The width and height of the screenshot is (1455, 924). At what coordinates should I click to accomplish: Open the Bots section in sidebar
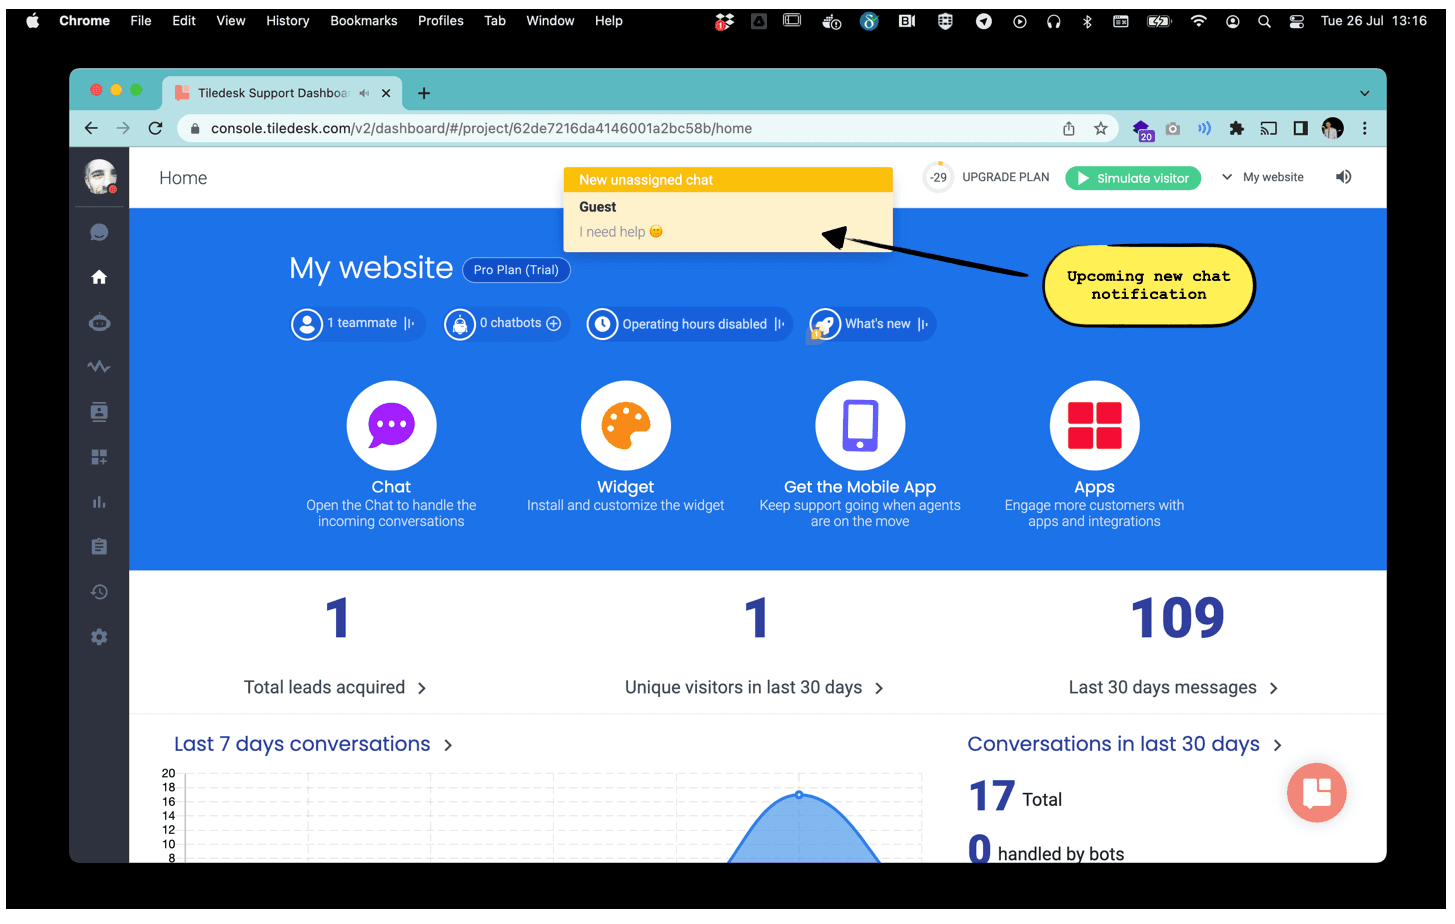[x=99, y=322]
